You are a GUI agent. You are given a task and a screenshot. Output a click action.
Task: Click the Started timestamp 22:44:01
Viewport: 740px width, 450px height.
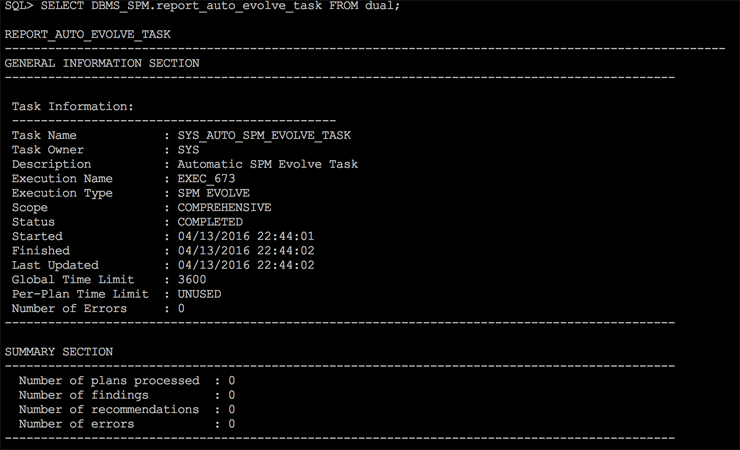point(246,237)
